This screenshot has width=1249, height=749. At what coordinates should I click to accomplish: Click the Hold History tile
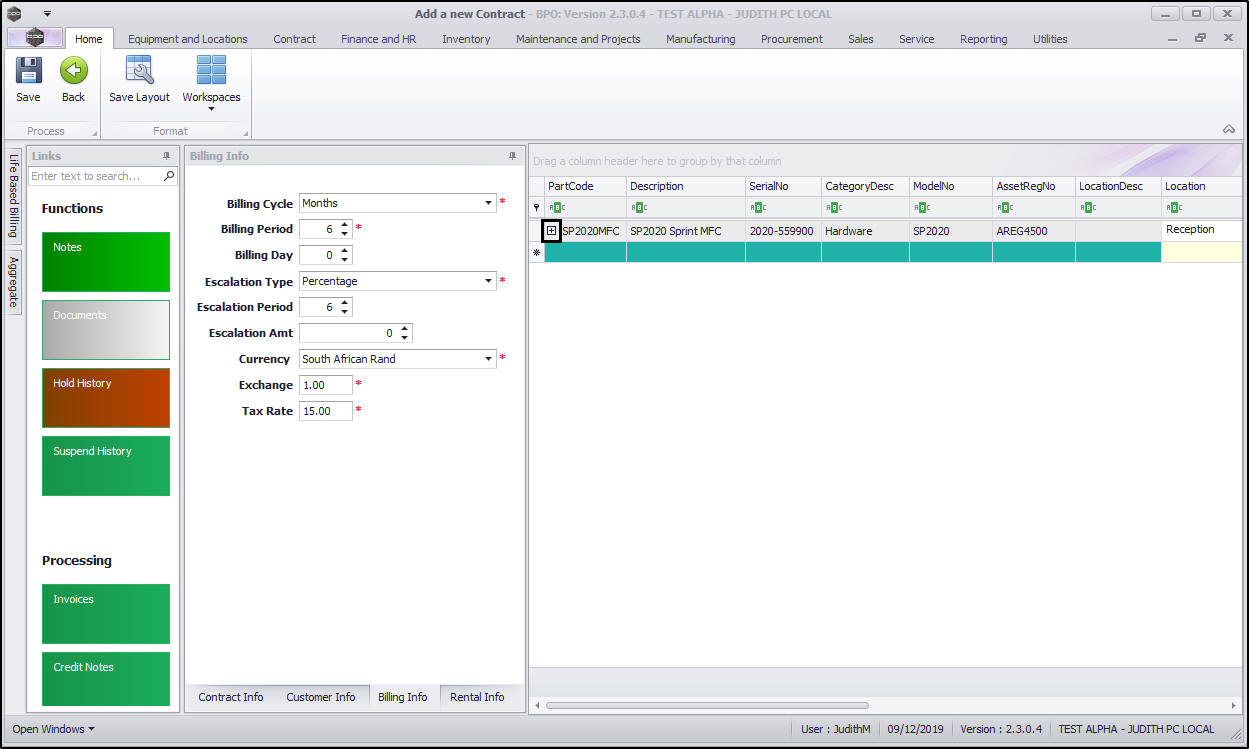tap(106, 398)
